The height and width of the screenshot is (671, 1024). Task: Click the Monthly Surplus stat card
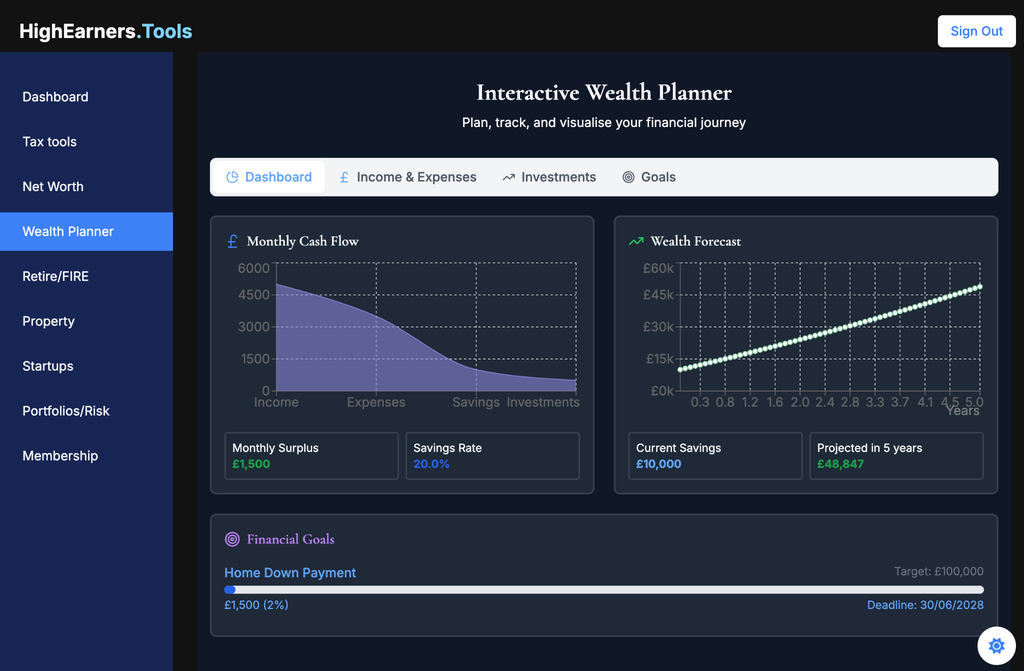tap(311, 456)
